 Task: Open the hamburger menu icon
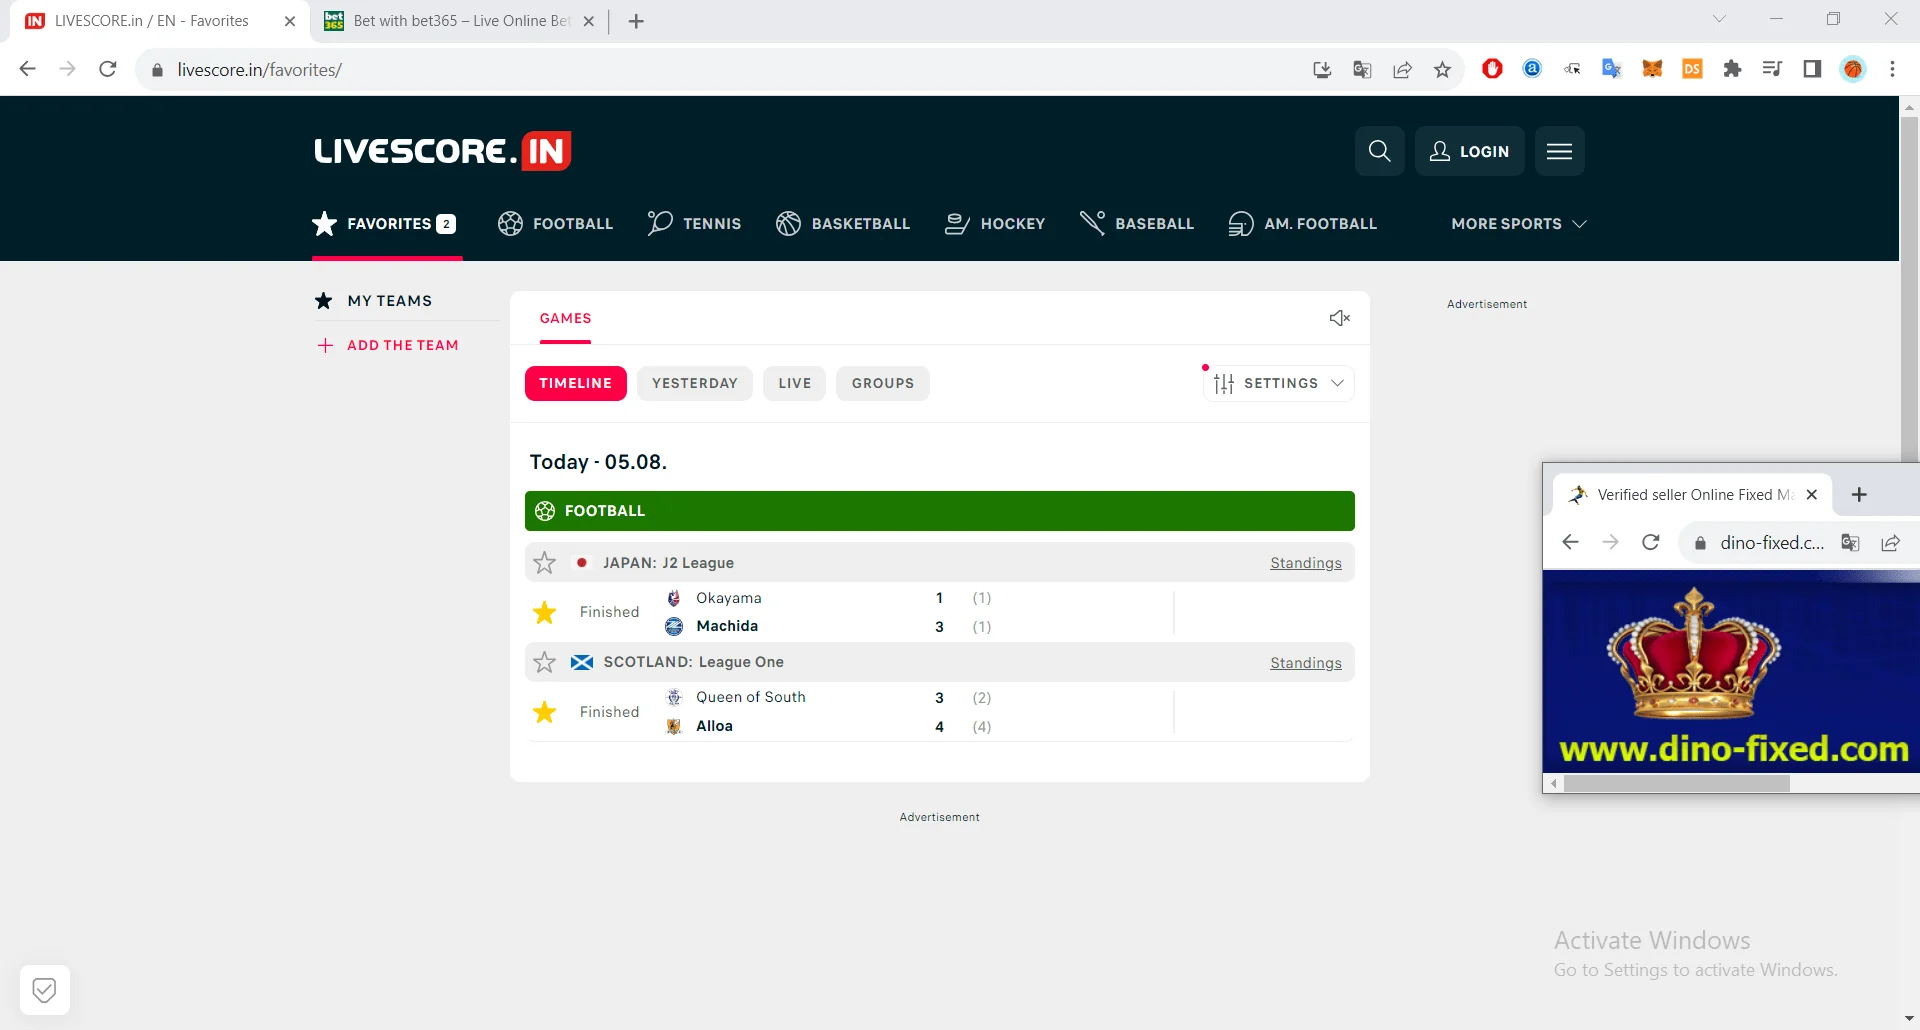pos(1559,151)
